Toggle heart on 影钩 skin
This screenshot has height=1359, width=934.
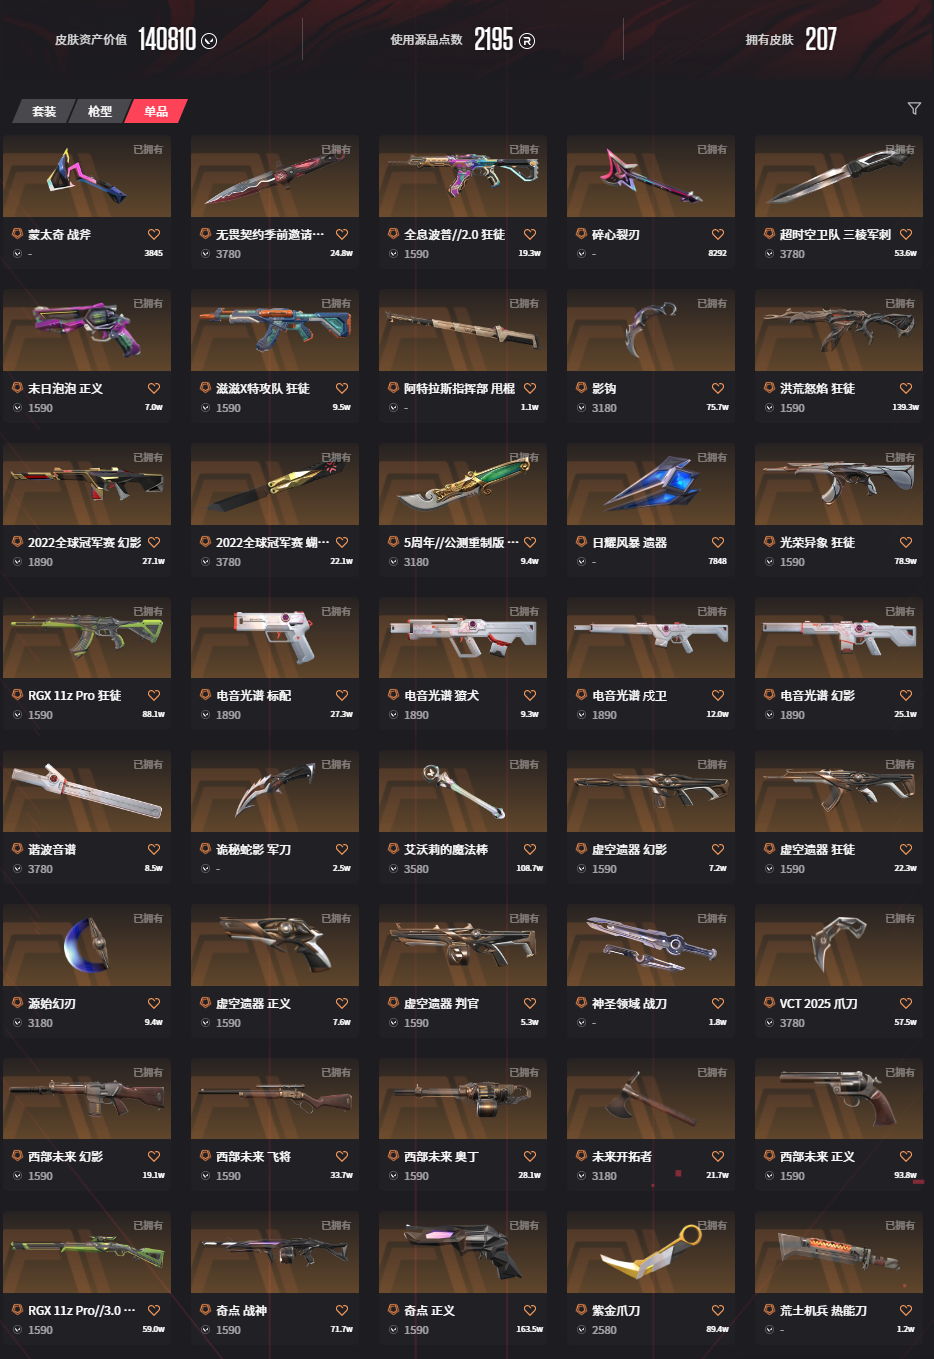718,388
